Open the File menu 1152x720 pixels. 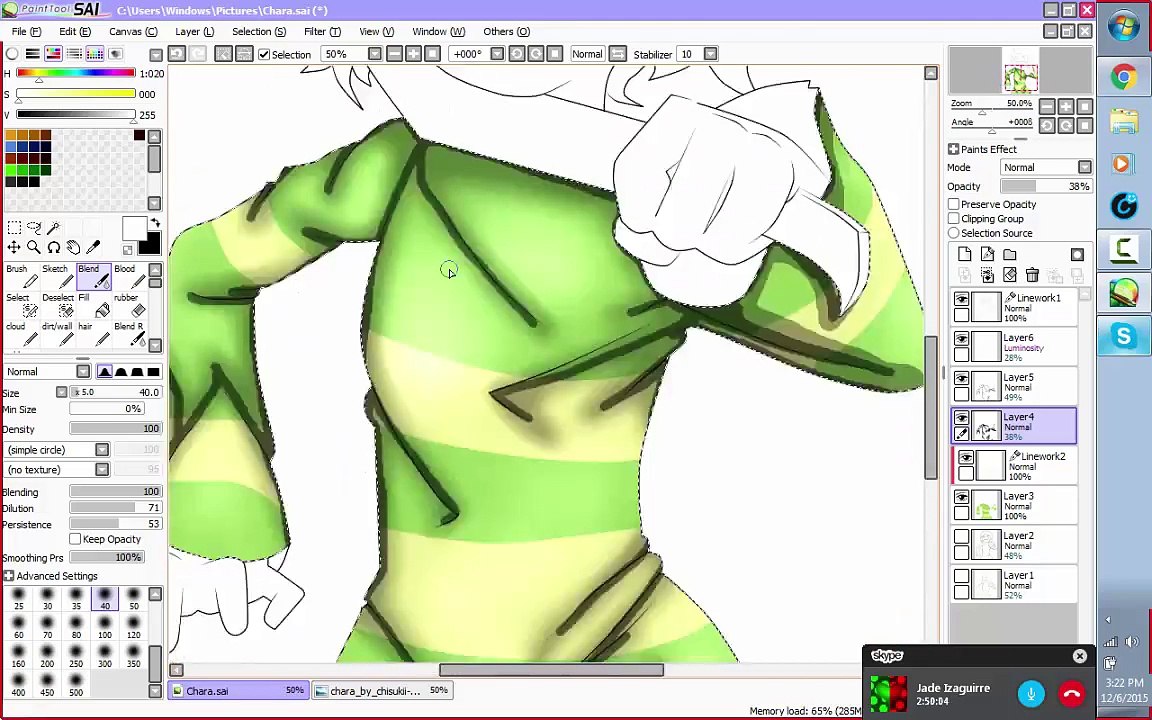pos(26,32)
